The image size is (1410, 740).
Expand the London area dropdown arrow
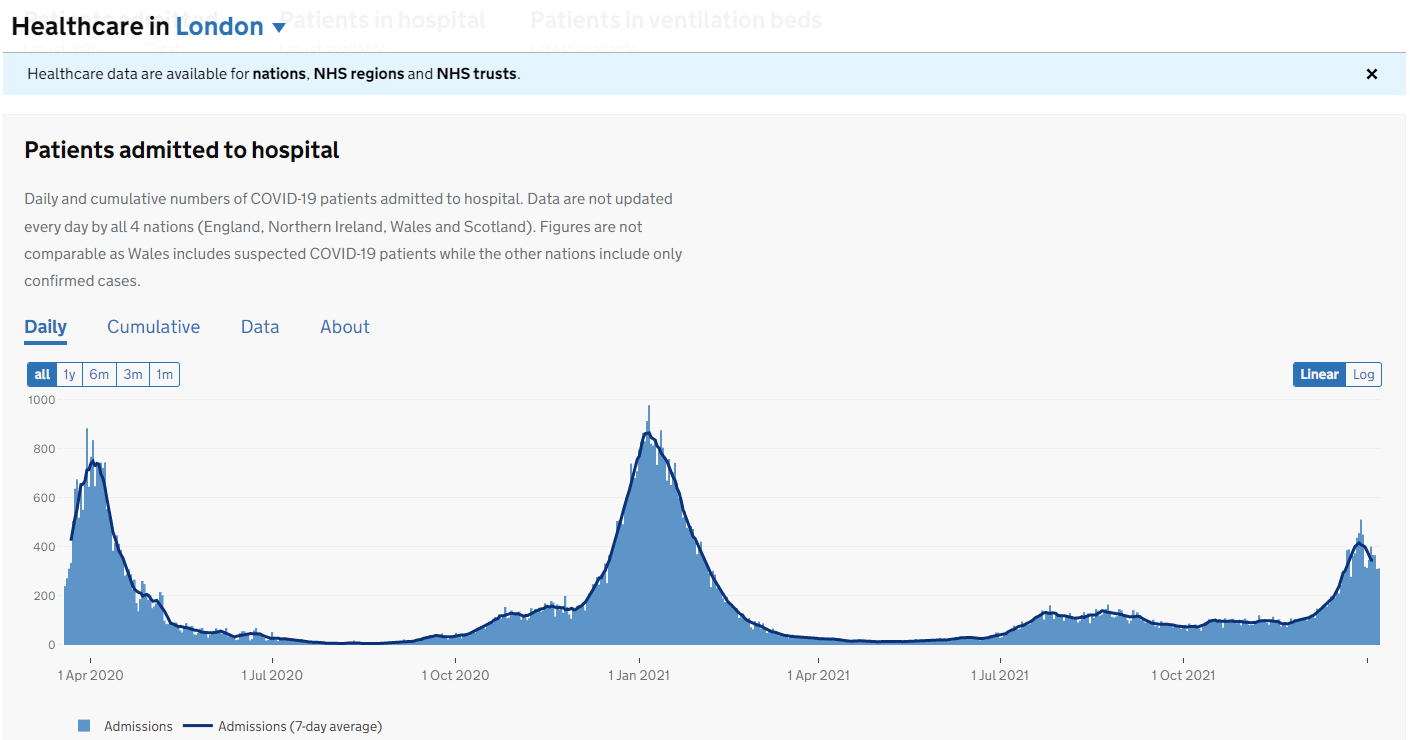pos(279,28)
